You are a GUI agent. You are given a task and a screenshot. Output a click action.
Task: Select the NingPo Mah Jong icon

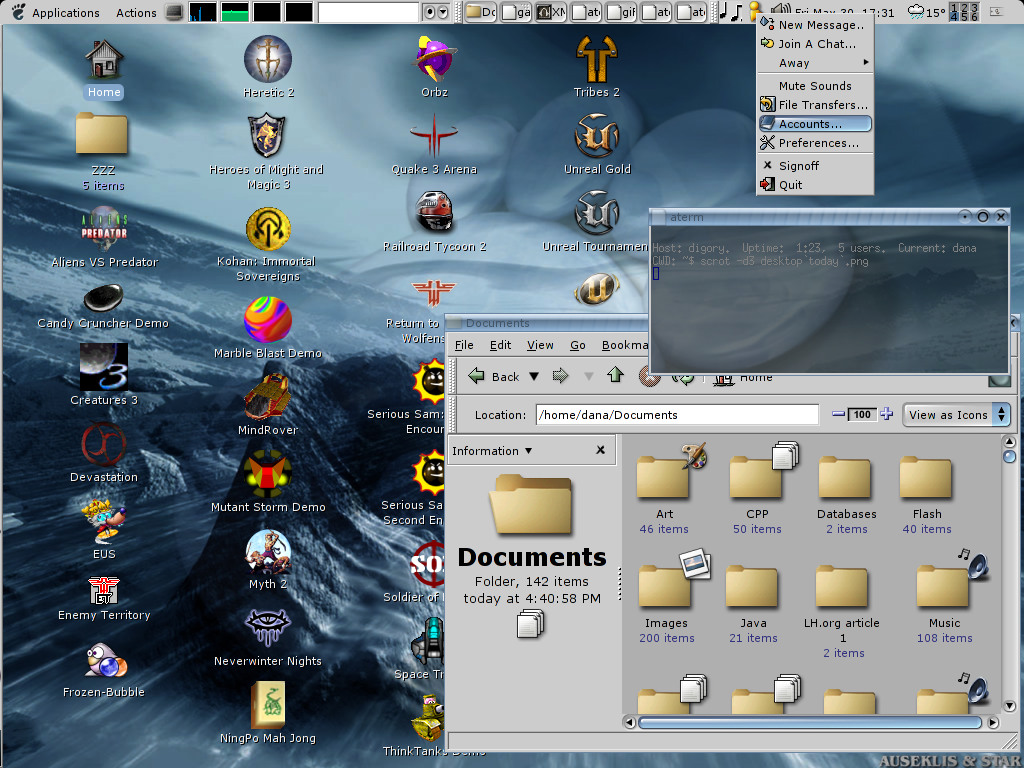[x=268, y=705]
